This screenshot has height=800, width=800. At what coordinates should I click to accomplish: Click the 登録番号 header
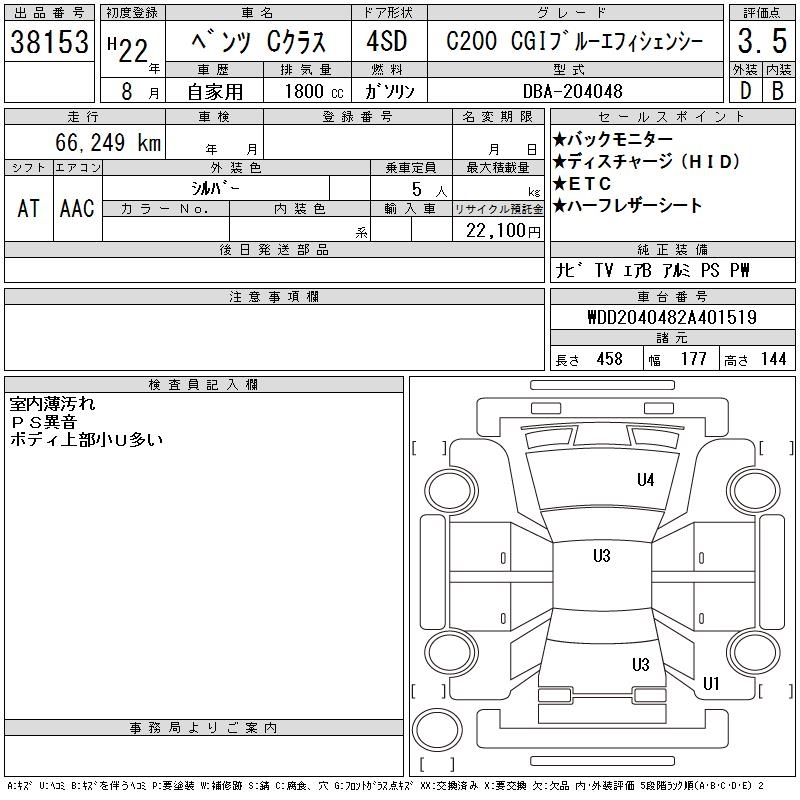click(358, 117)
